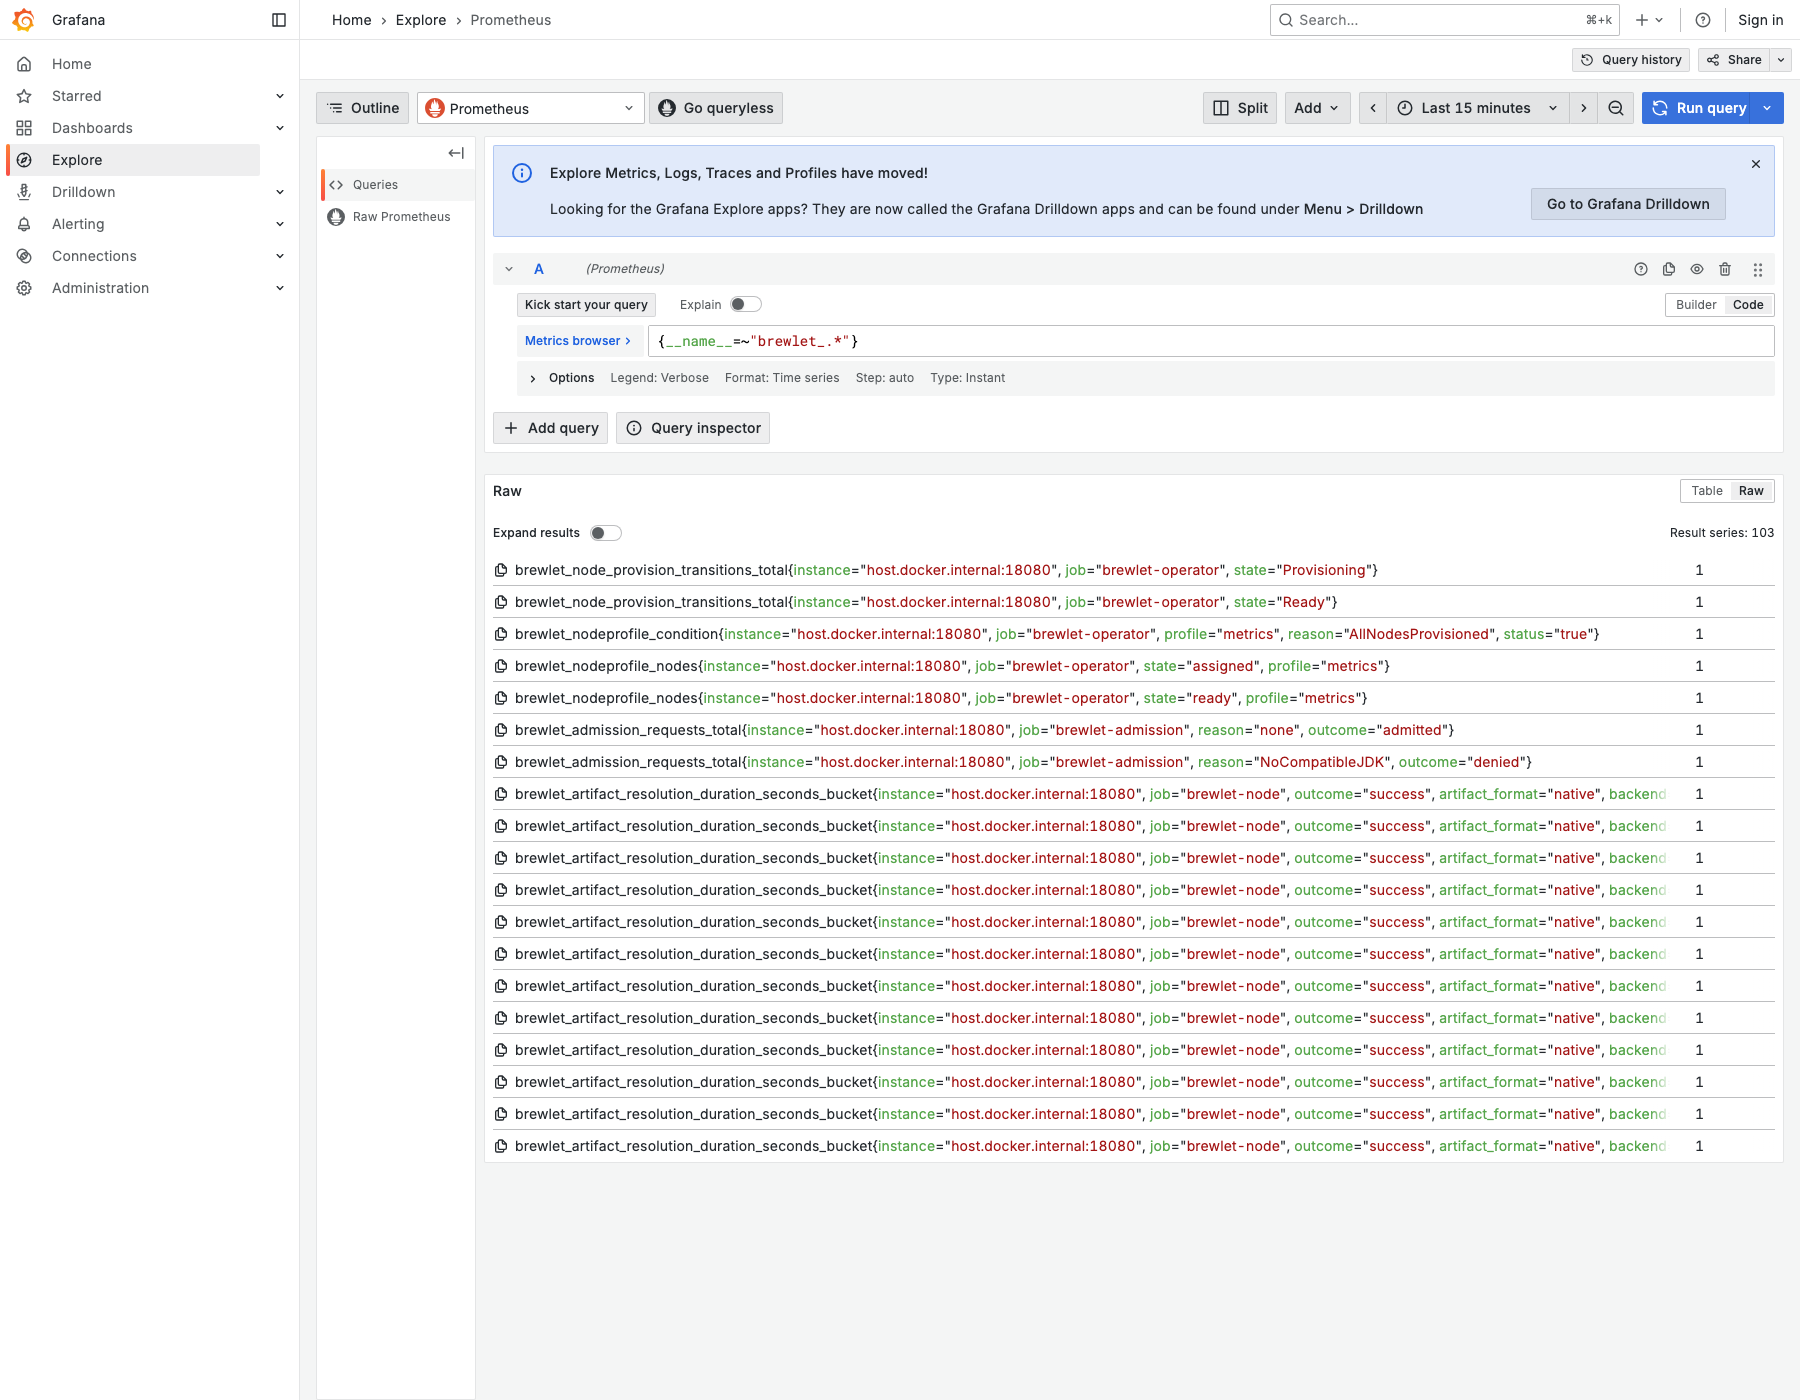The width and height of the screenshot is (1800, 1400).
Task: Delete query A with the trash icon
Action: pyautogui.click(x=1725, y=269)
